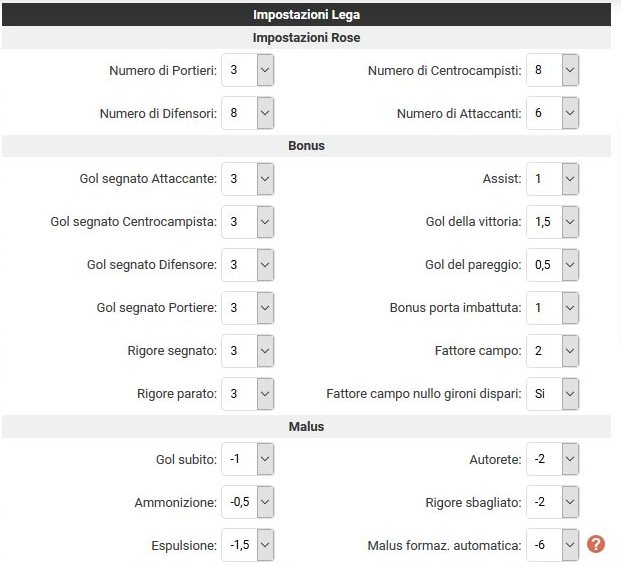Open the Rigore sbagliato dropdown
The image size is (621, 566).
click(x=552, y=502)
